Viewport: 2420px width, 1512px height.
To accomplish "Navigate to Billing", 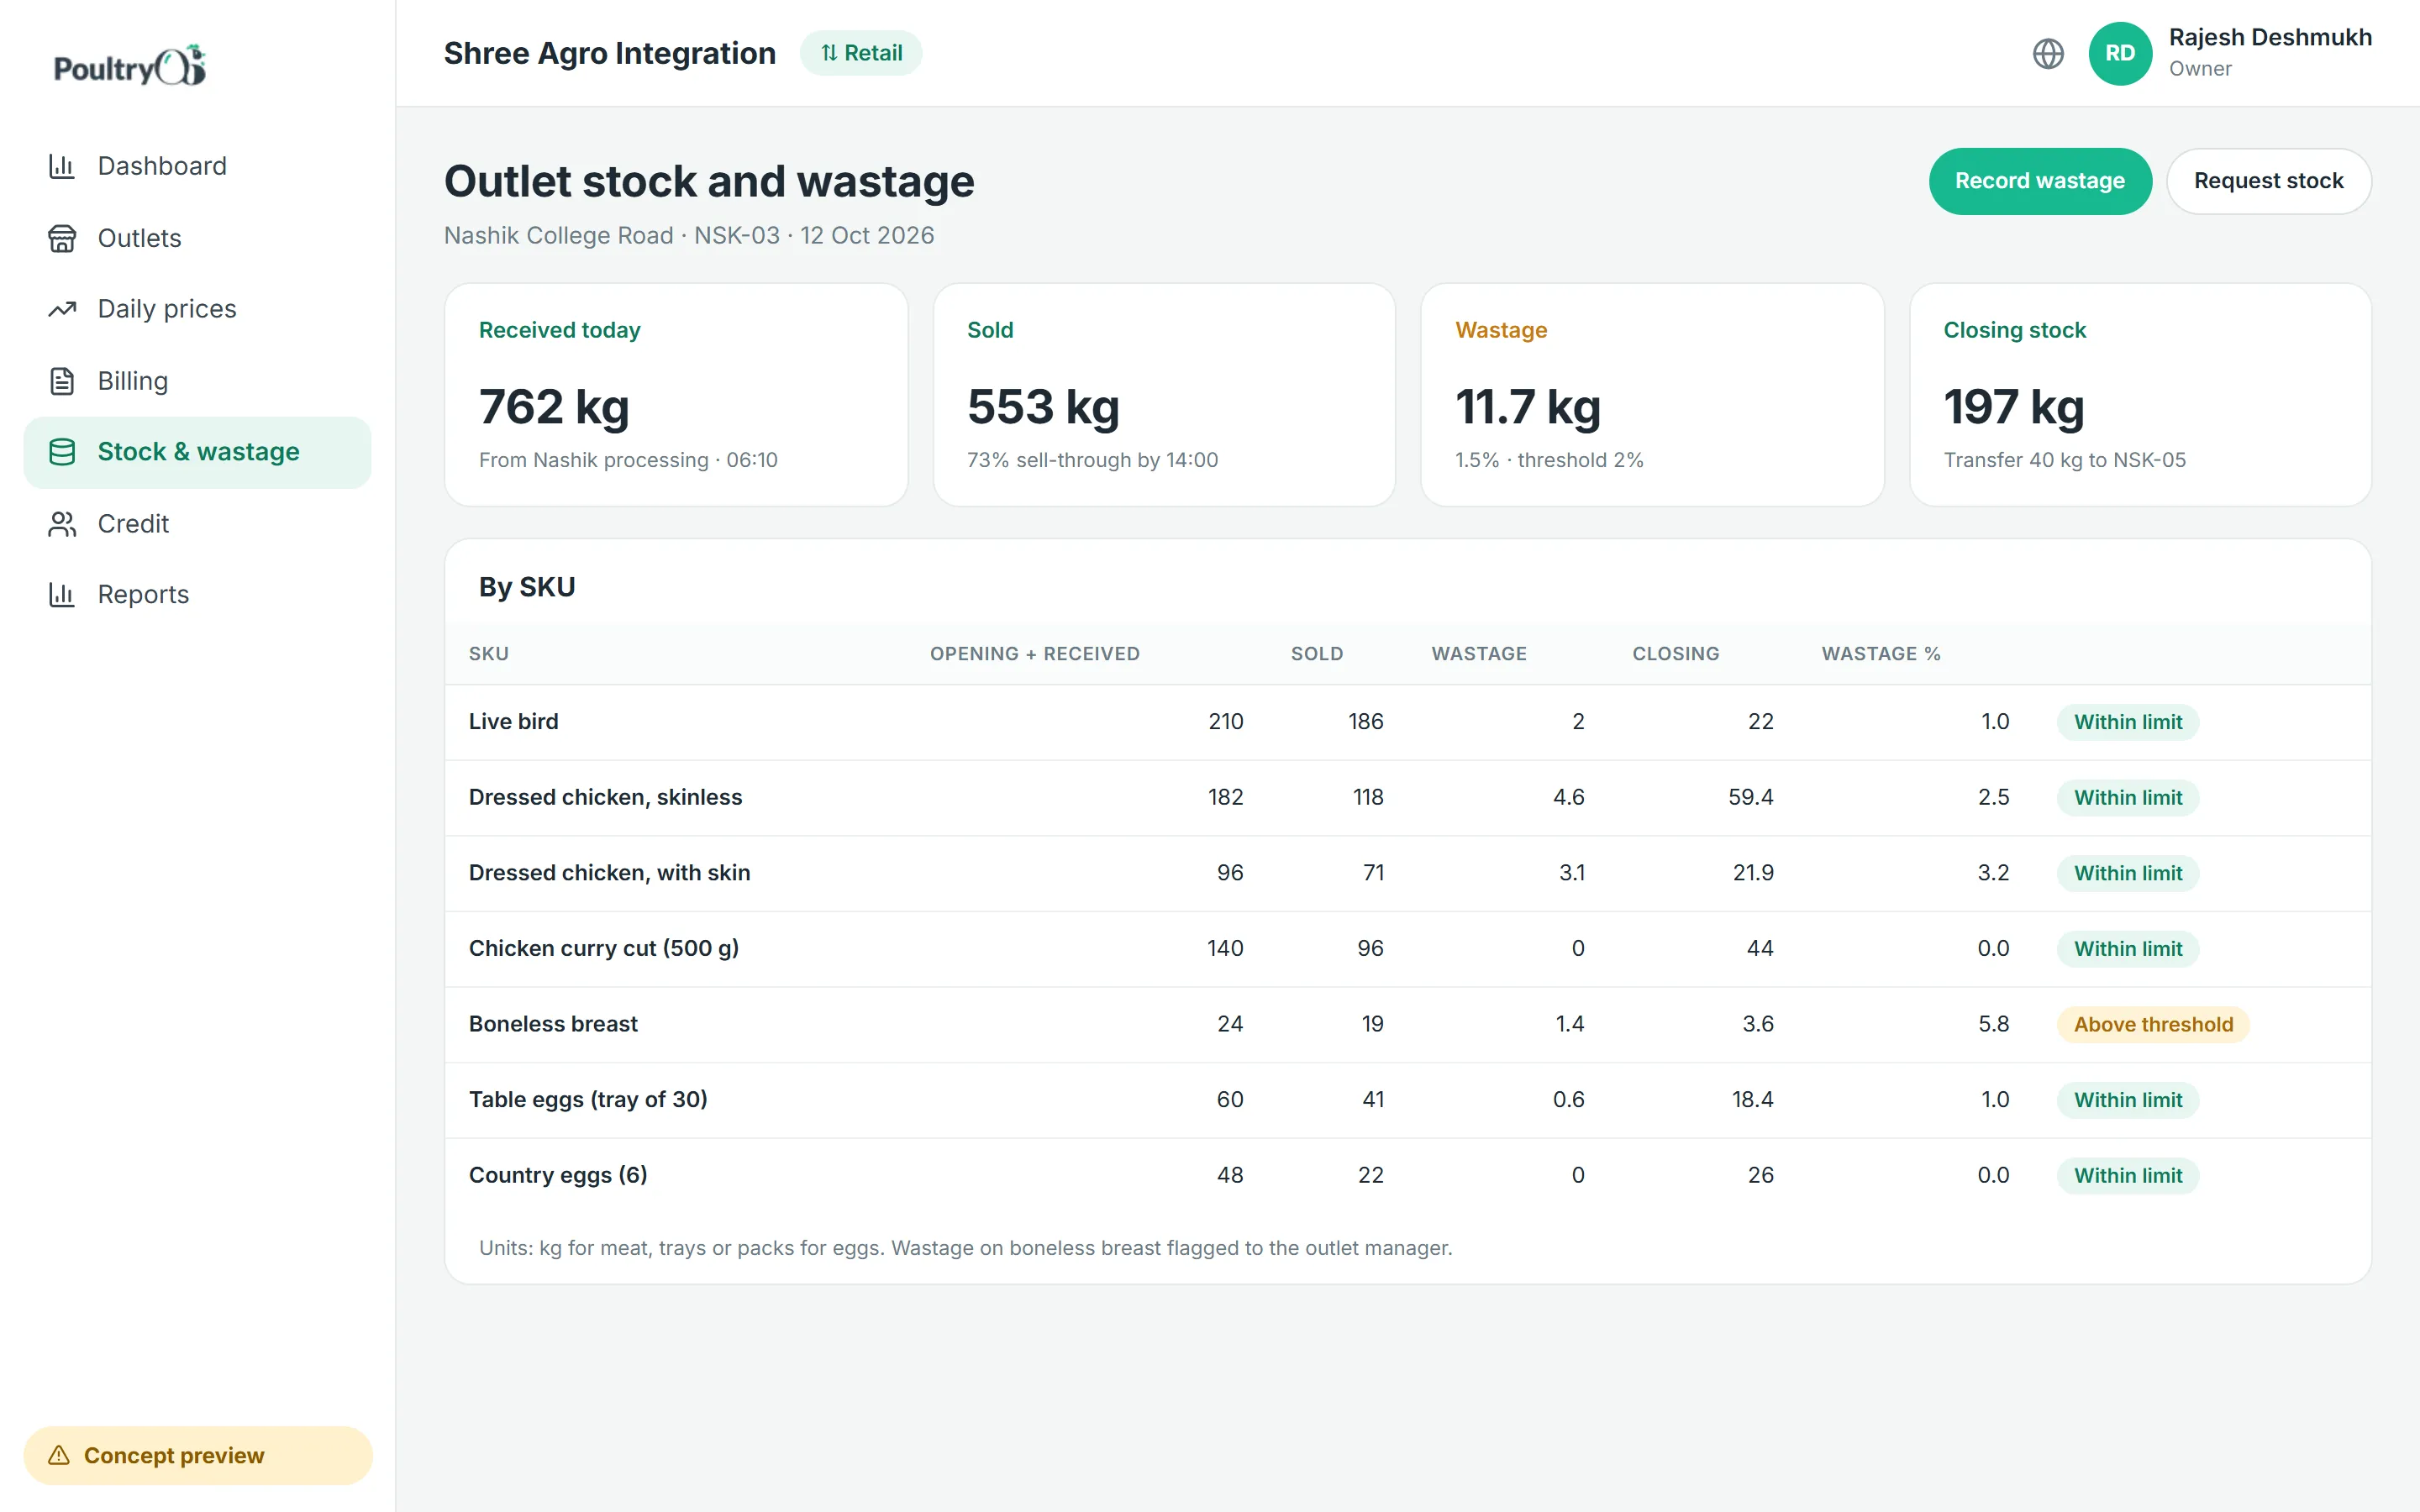I will (197, 381).
